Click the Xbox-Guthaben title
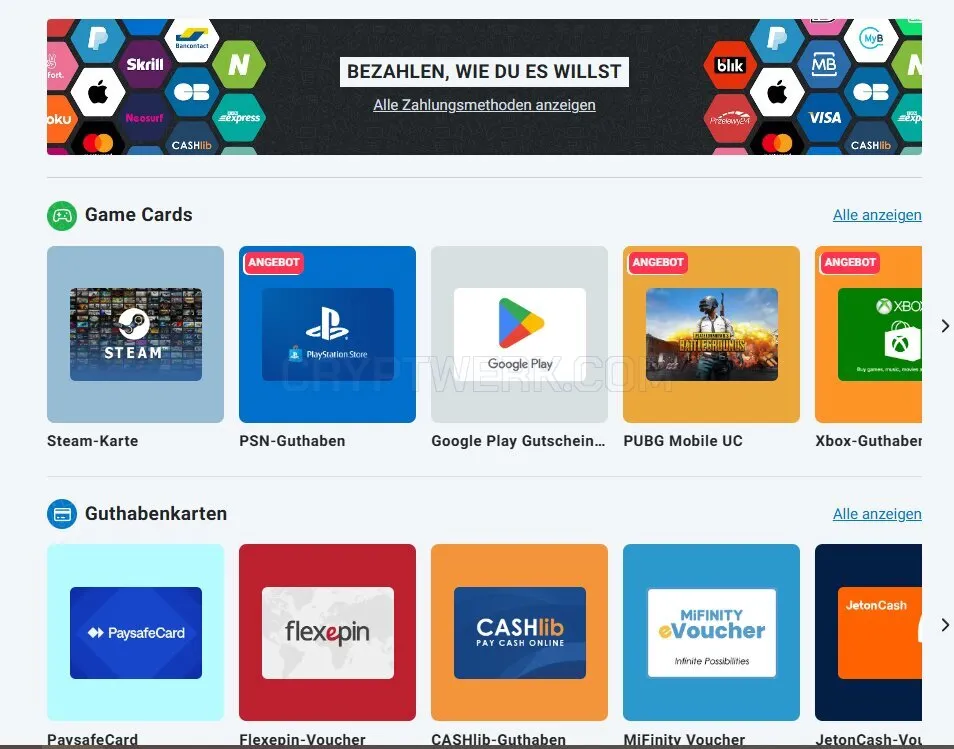This screenshot has height=749, width=954. click(x=868, y=441)
